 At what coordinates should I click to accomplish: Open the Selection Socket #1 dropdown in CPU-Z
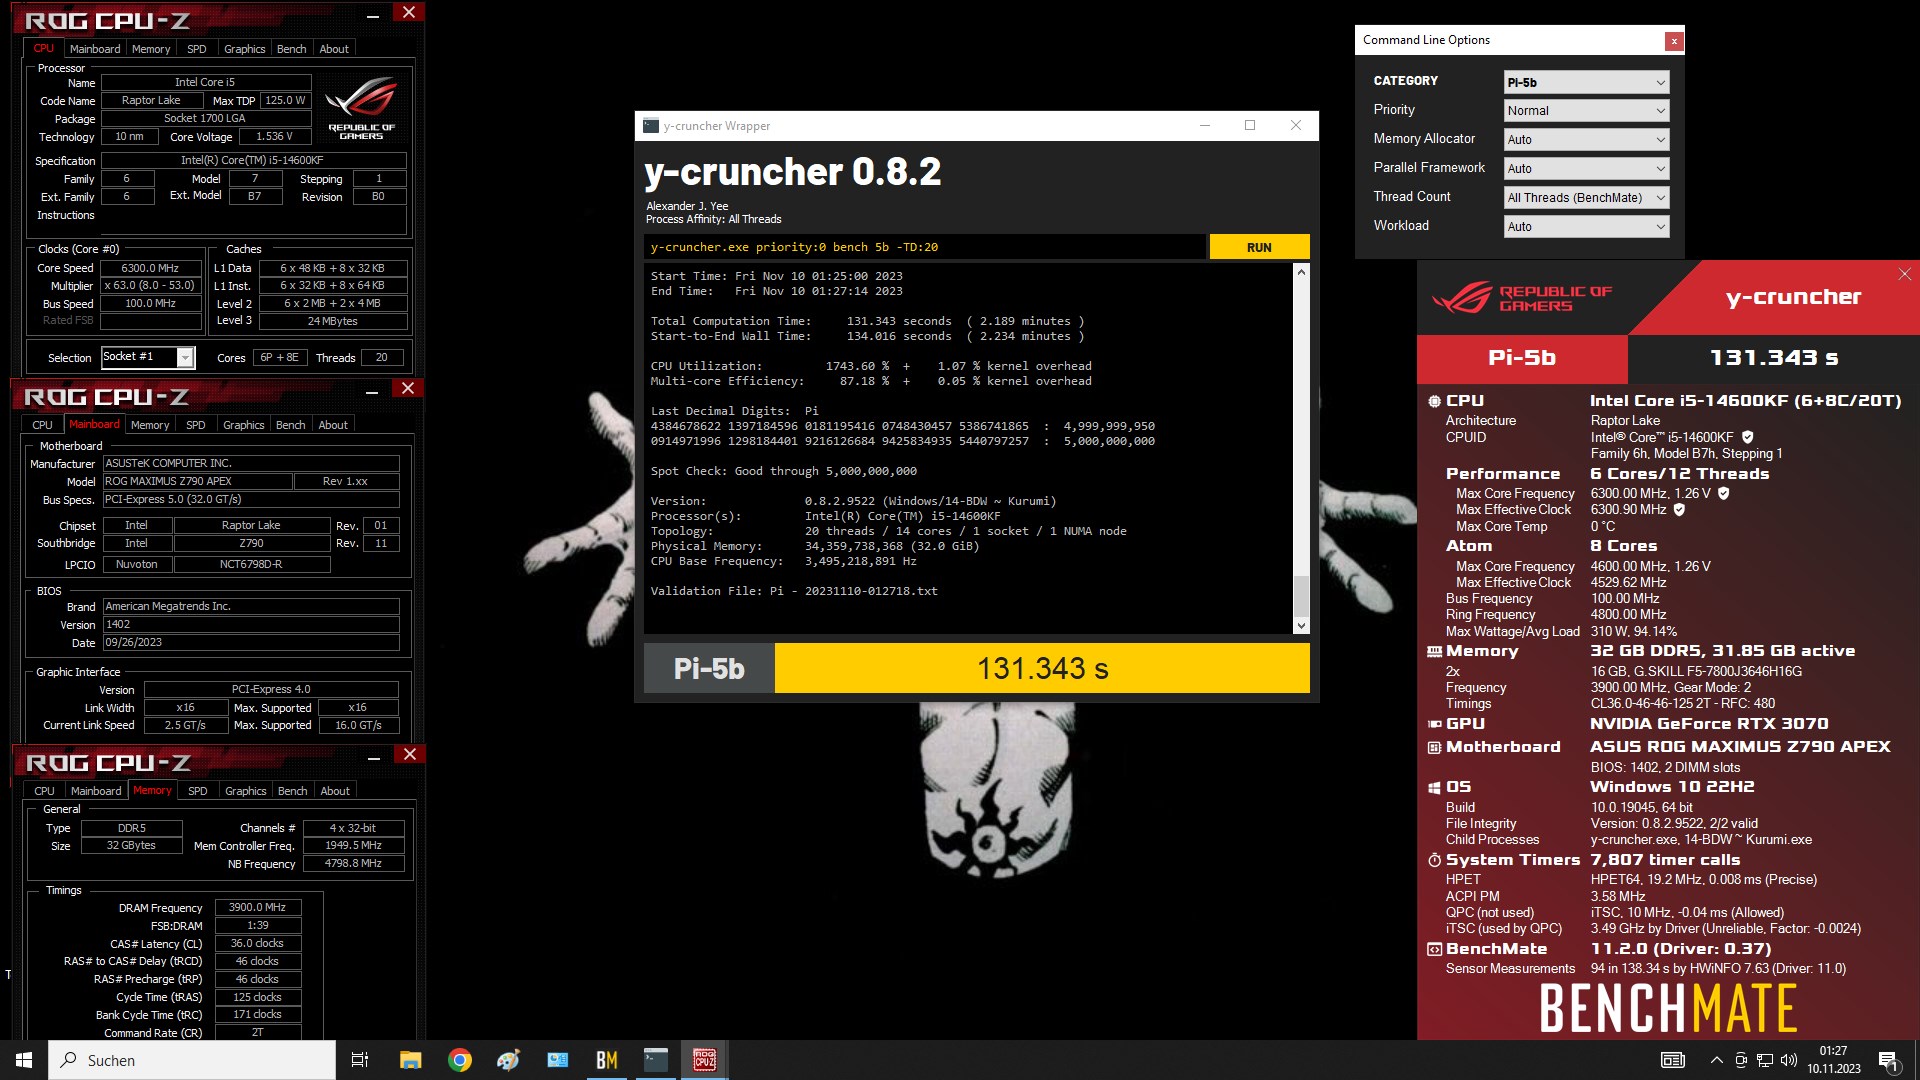[148, 357]
